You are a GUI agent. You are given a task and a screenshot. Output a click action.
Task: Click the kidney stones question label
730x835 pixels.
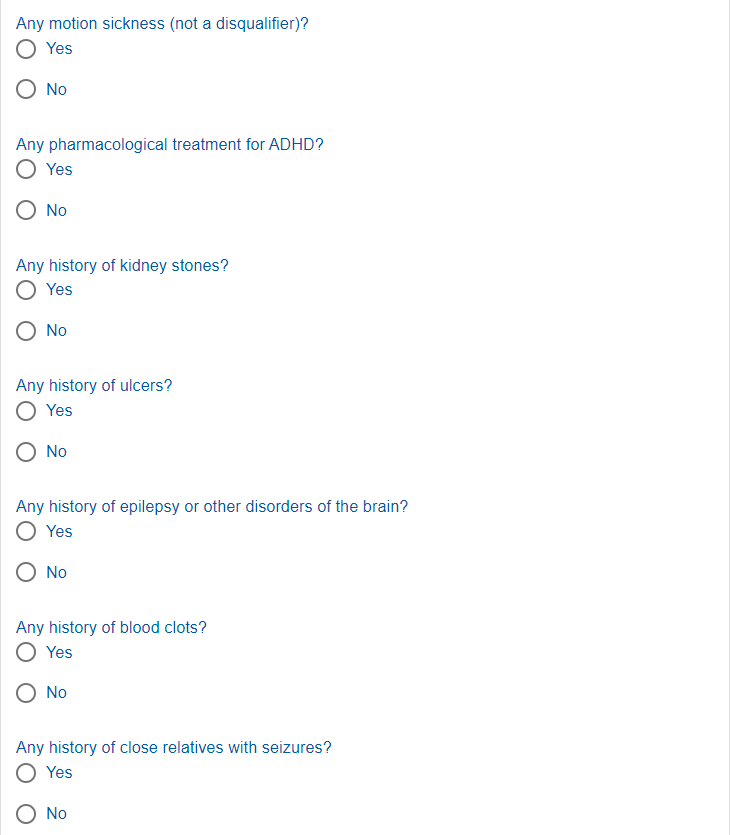122,265
